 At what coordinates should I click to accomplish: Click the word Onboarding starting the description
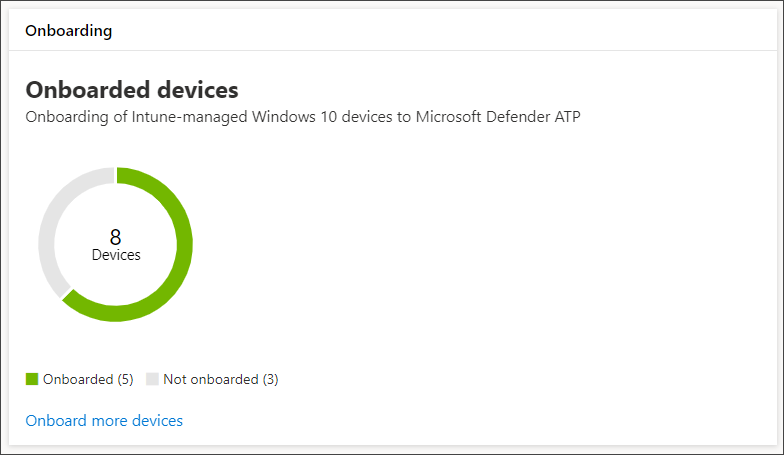(x=67, y=116)
